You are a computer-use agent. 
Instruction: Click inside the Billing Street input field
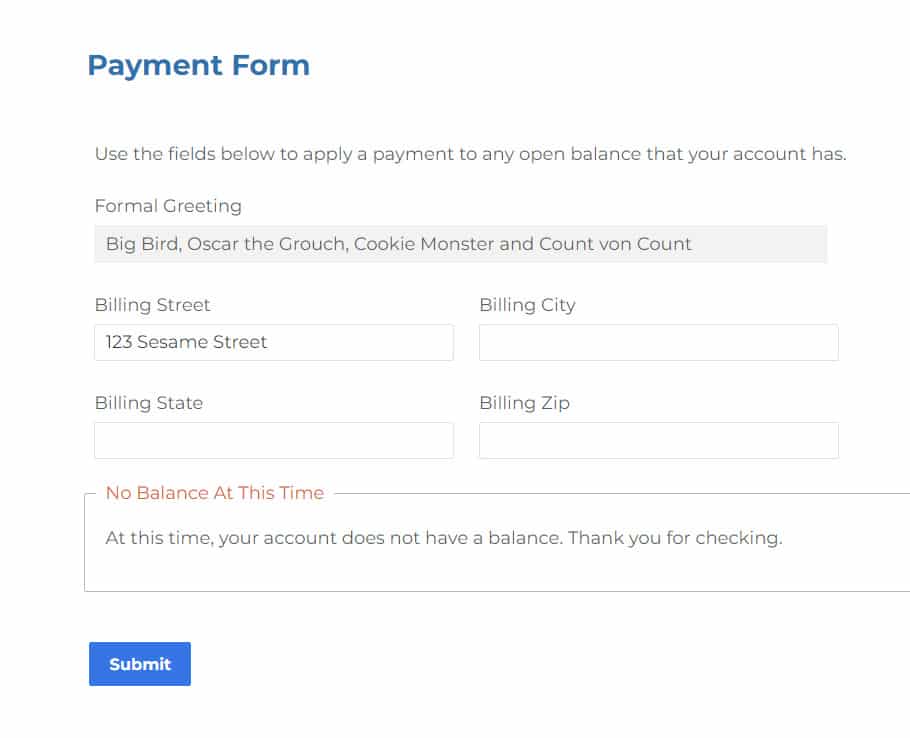273,342
